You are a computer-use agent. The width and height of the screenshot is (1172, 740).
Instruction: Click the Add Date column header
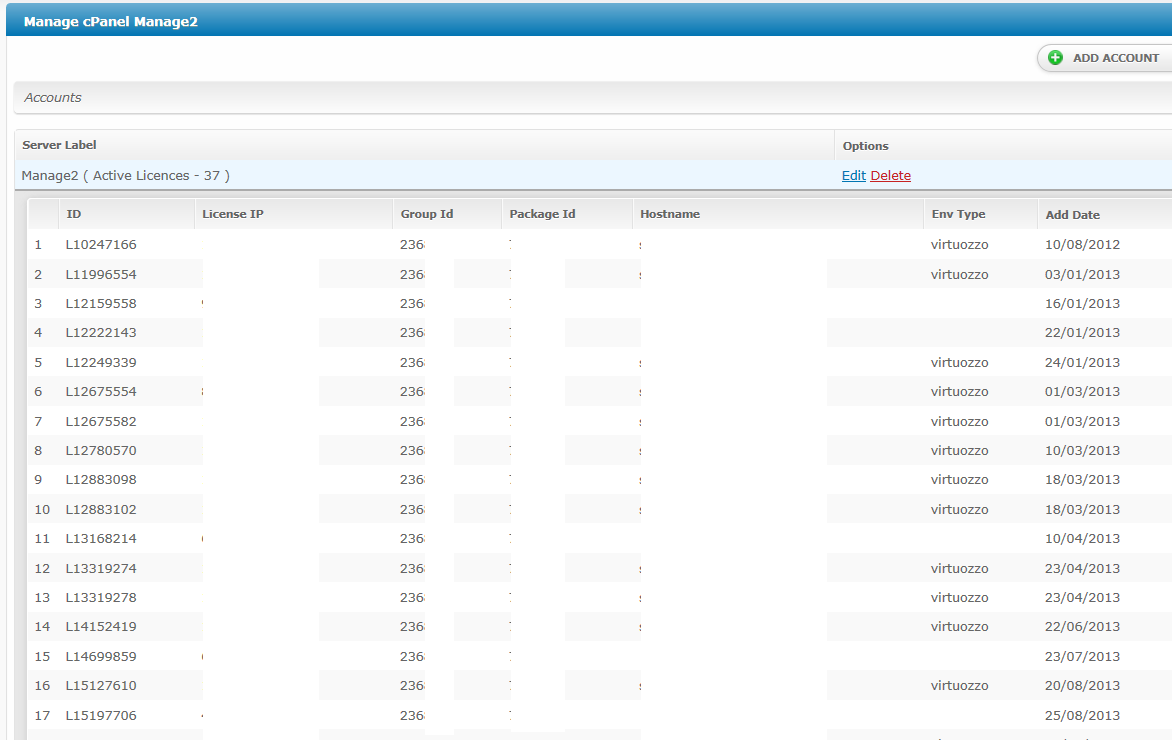1073,215
